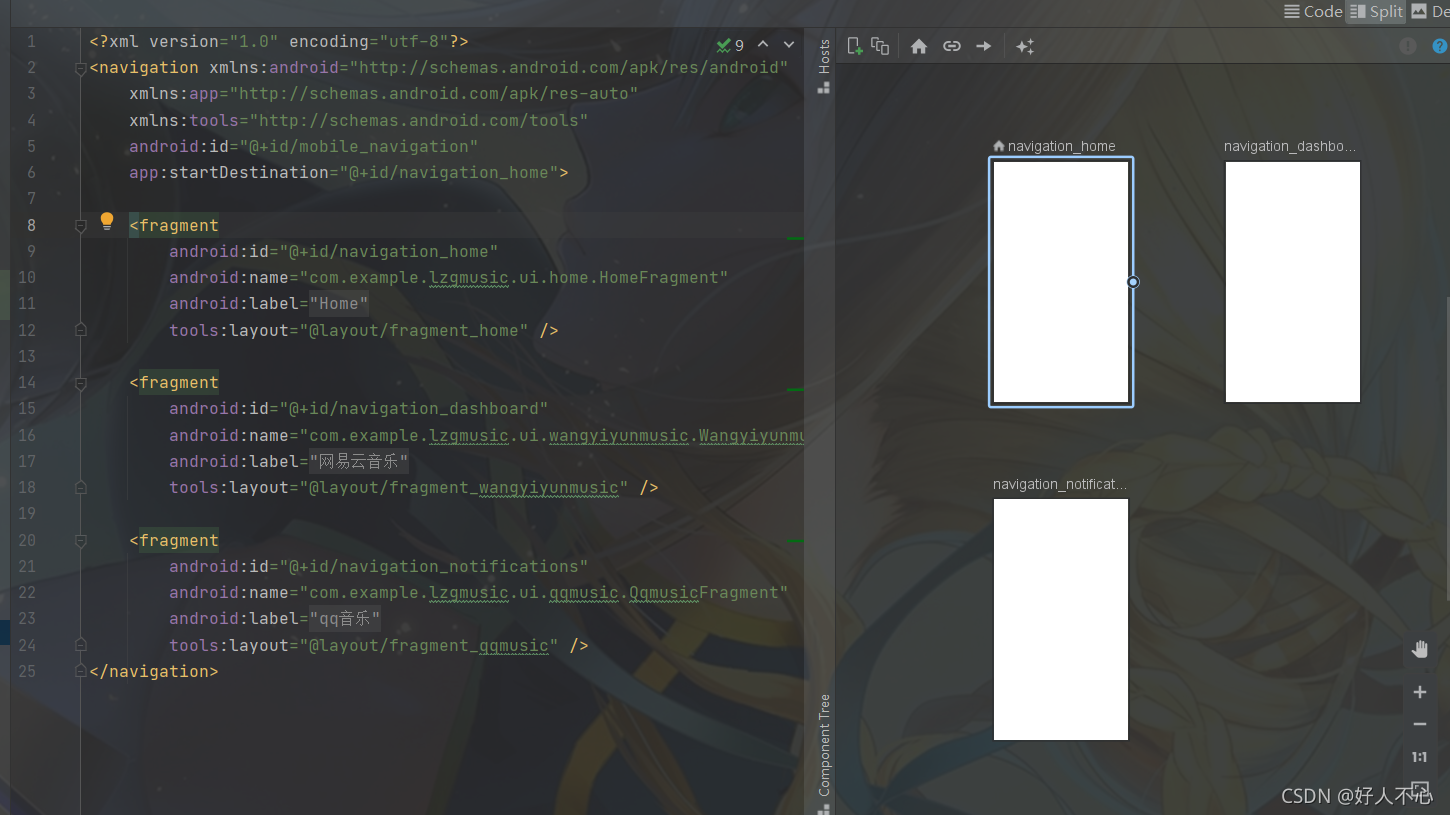The image size is (1450, 815).
Task: Jump to next warning with the down chevron
Action: click(x=788, y=44)
